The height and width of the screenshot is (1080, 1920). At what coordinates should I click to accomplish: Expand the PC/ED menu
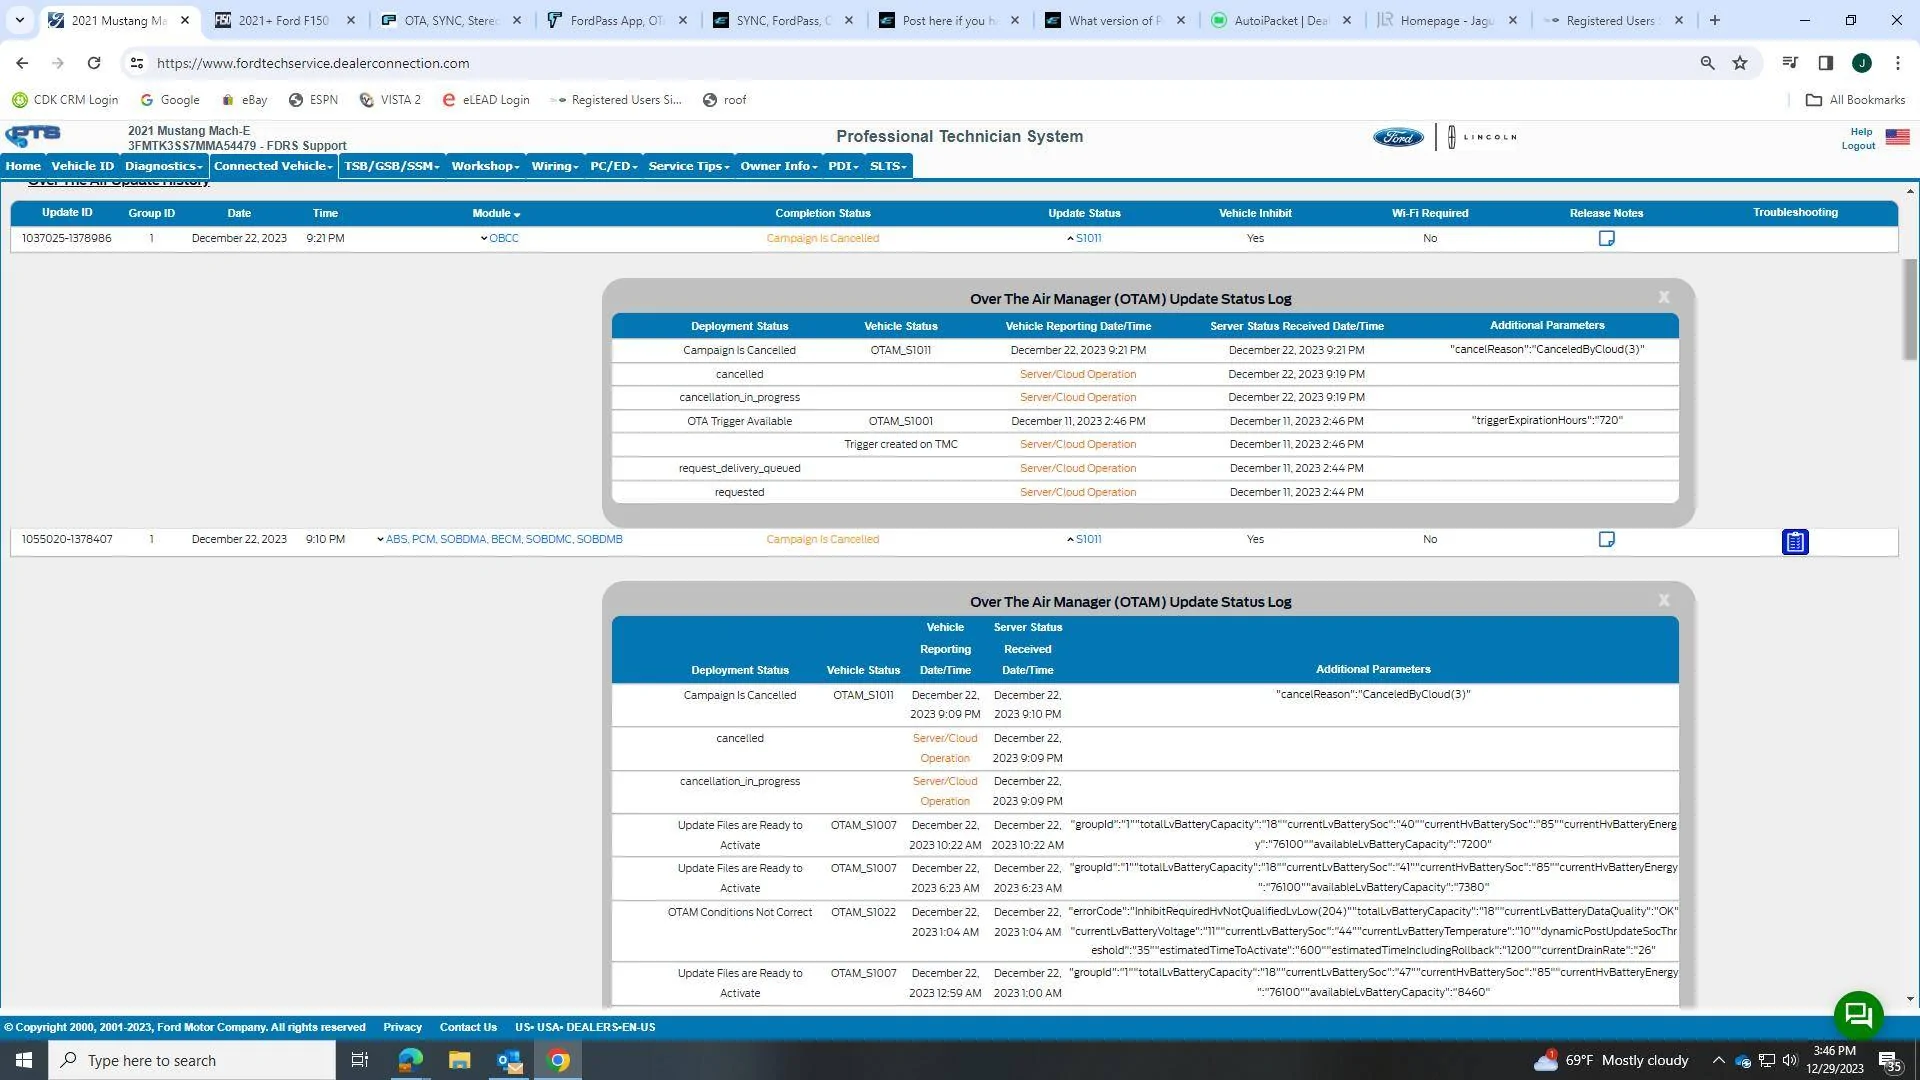coord(613,166)
